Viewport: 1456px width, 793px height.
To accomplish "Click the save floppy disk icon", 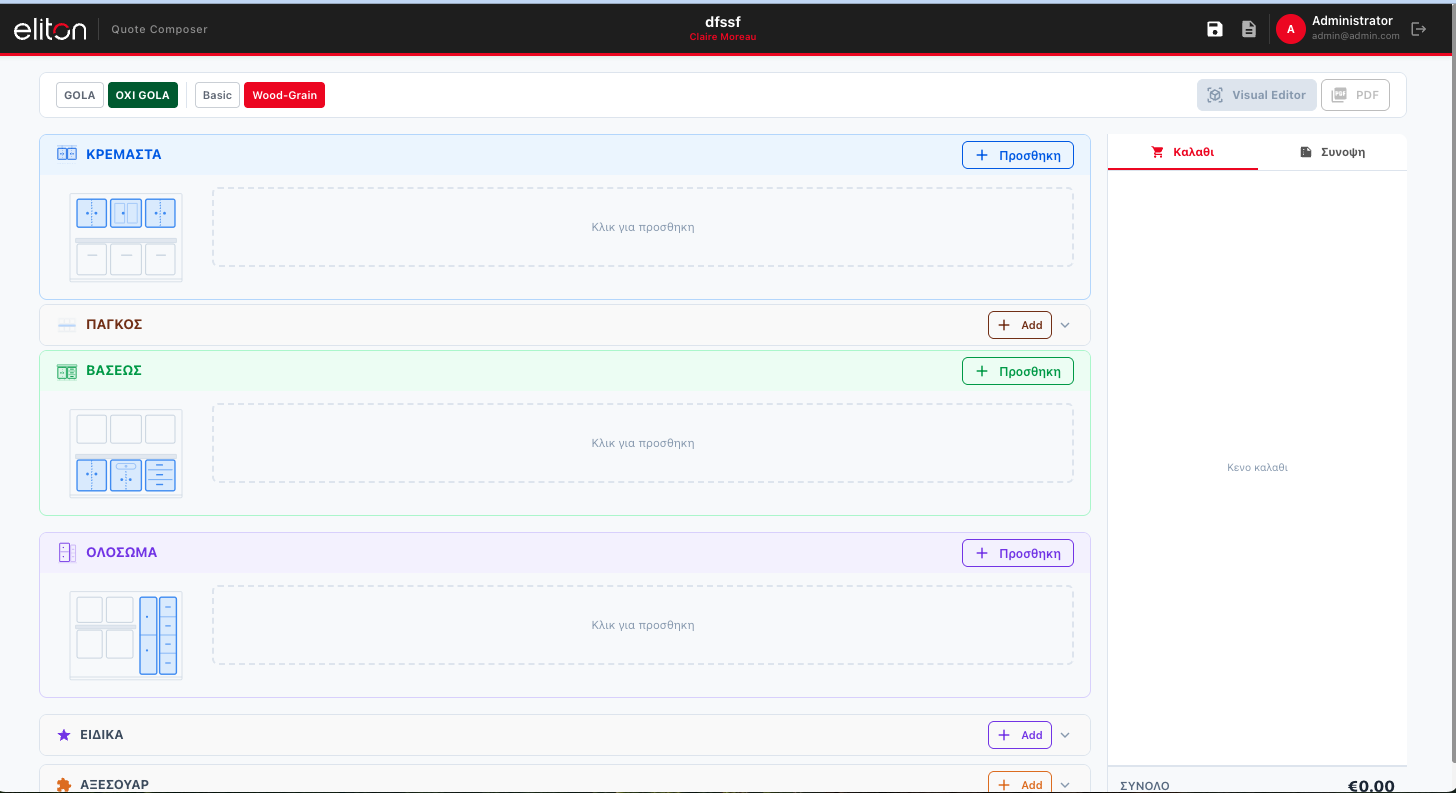I will click(1215, 29).
